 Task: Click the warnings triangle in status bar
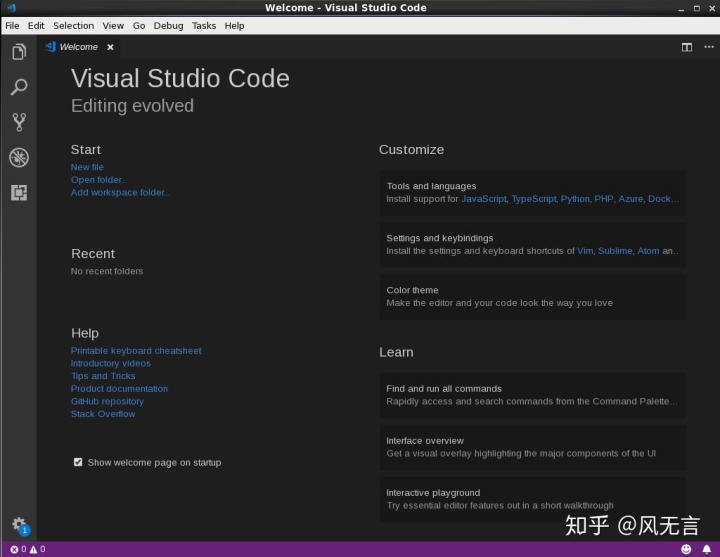(34, 549)
